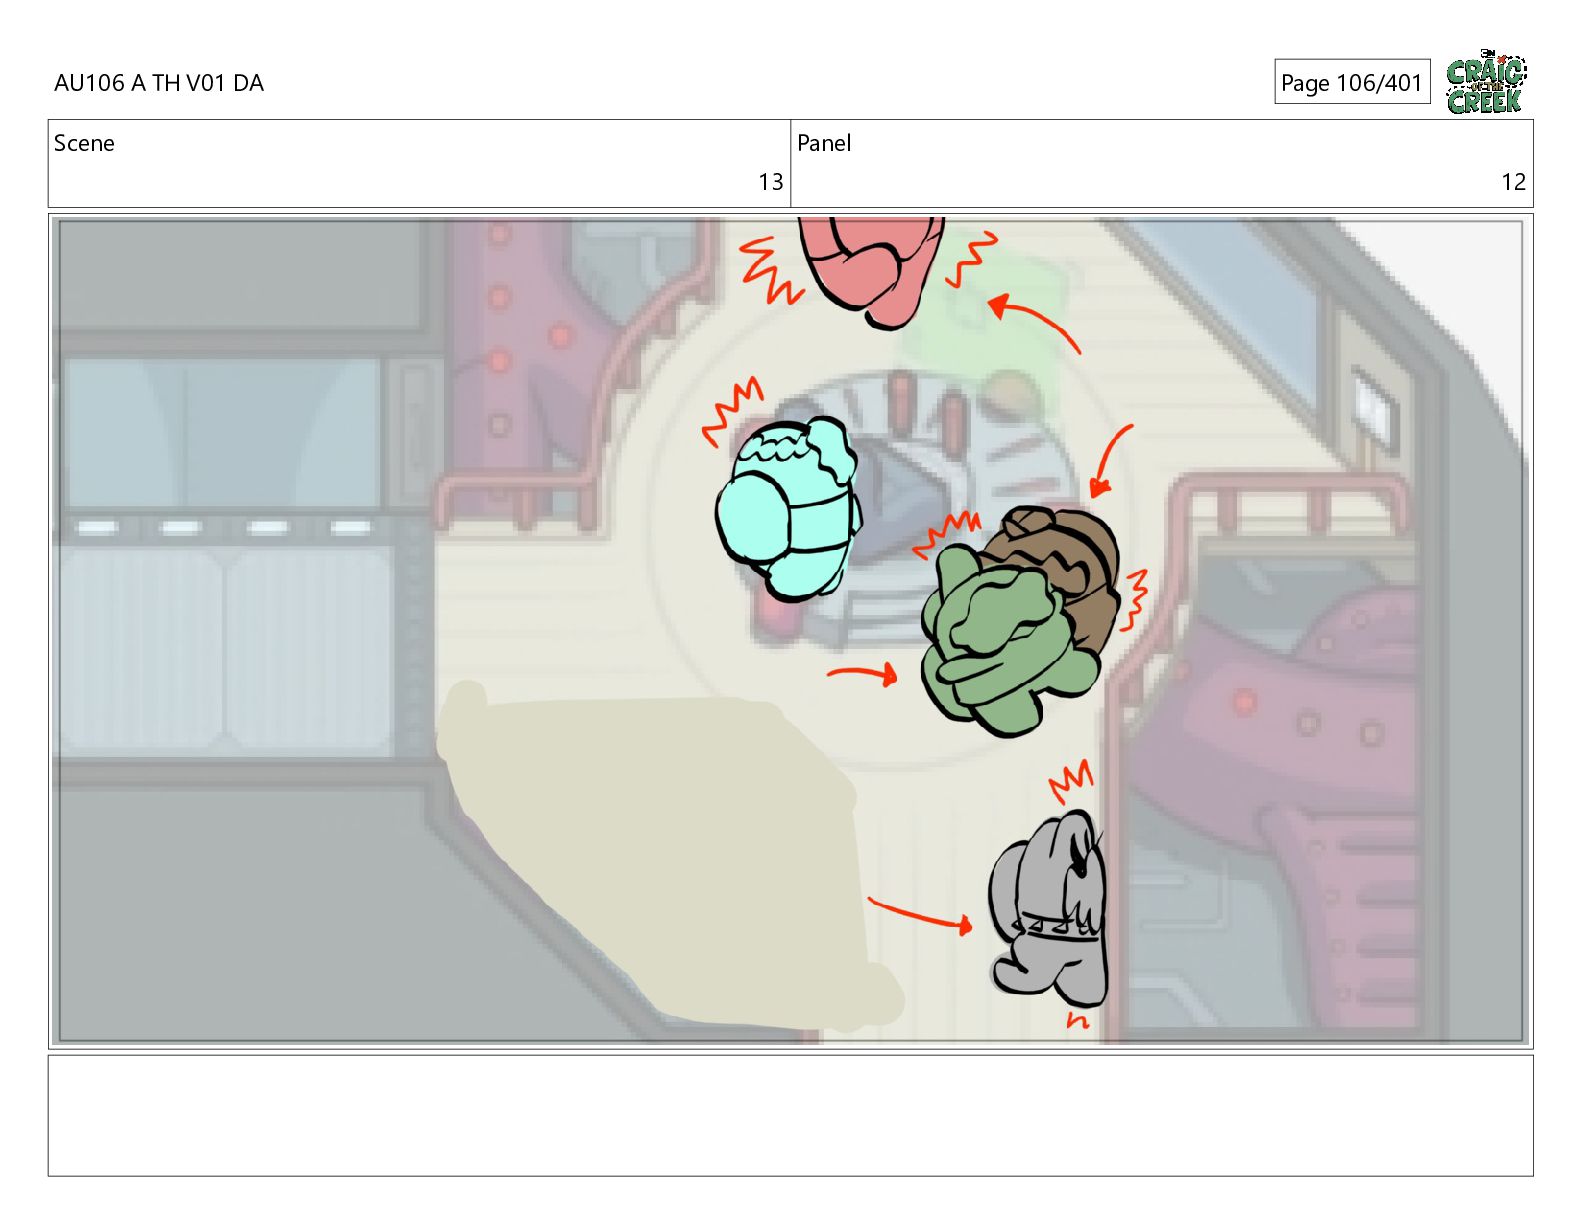The width and height of the screenshot is (1584, 1224).
Task: Click the storyboard panel thumbnail image
Action: [790, 631]
